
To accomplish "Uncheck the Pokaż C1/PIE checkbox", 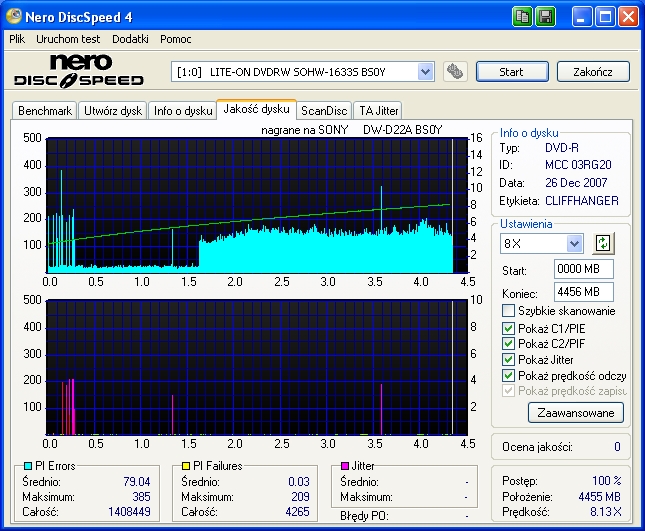I will click(x=508, y=328).
